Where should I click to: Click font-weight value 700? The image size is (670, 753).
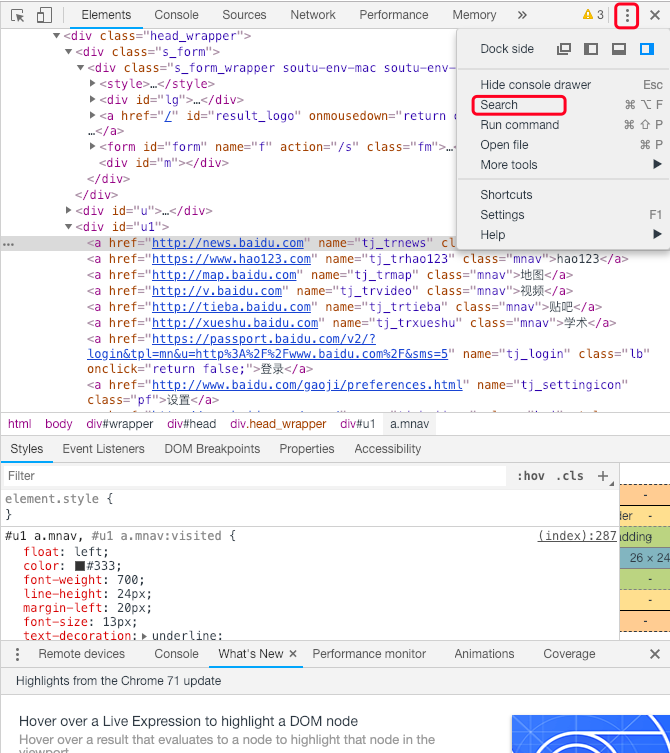(127, 580)
